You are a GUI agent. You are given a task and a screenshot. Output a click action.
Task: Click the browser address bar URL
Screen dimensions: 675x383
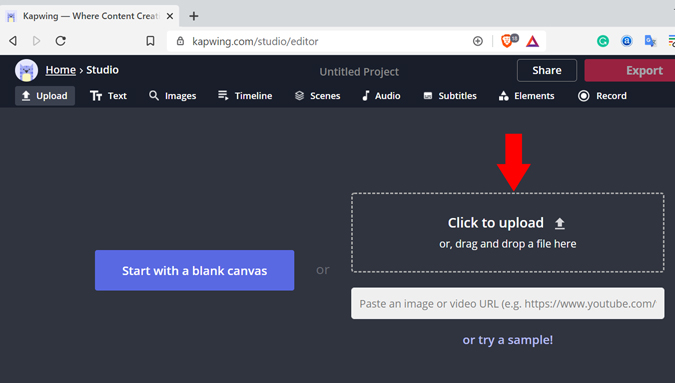point(255,41)
